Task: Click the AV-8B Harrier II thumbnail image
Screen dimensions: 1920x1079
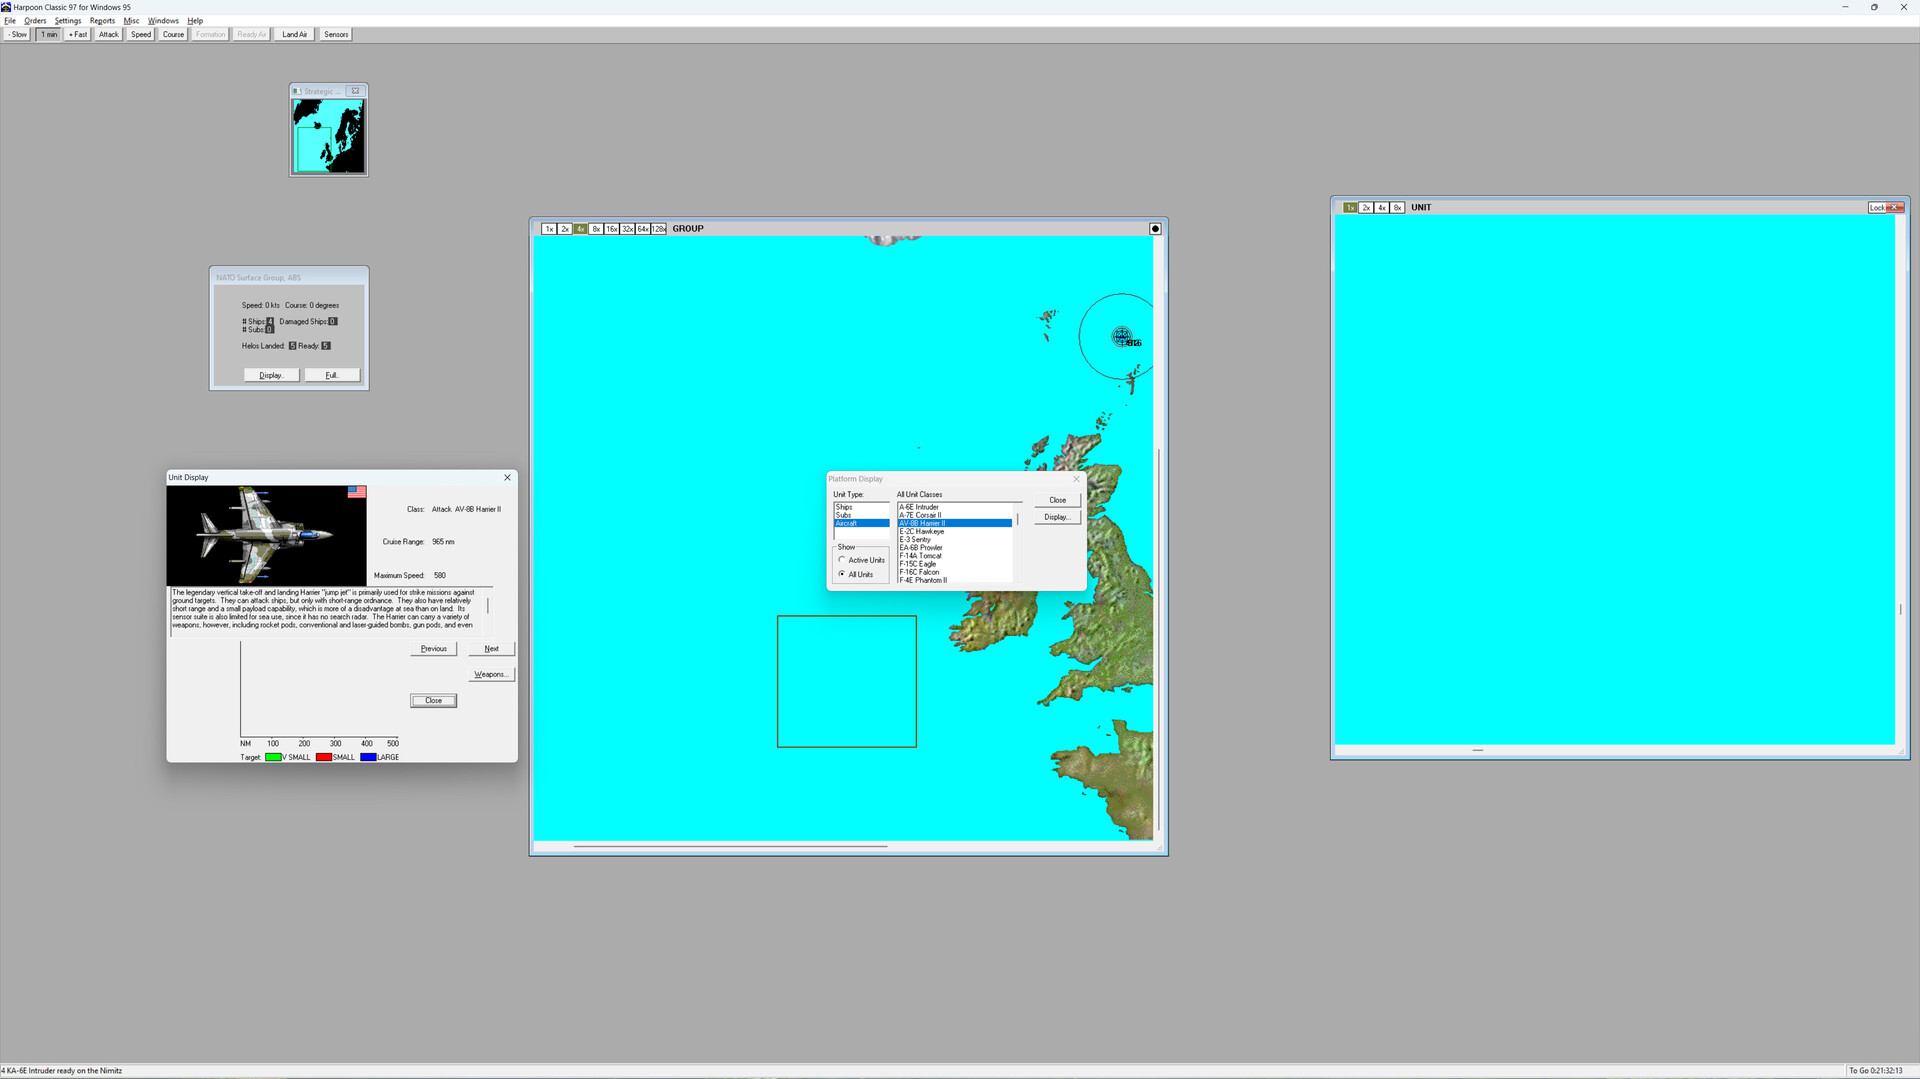Action: point(265,535)
